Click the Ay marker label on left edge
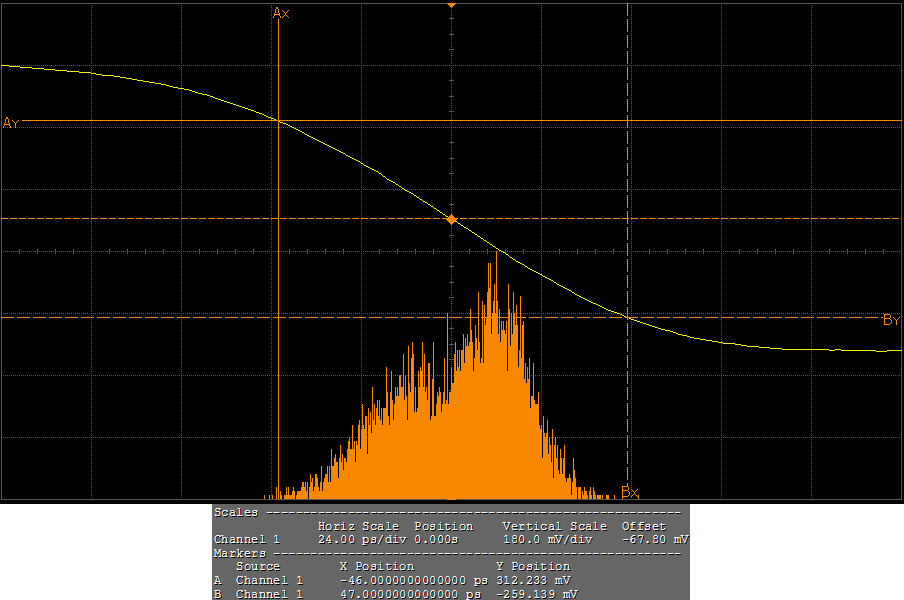 click(11, 123)
